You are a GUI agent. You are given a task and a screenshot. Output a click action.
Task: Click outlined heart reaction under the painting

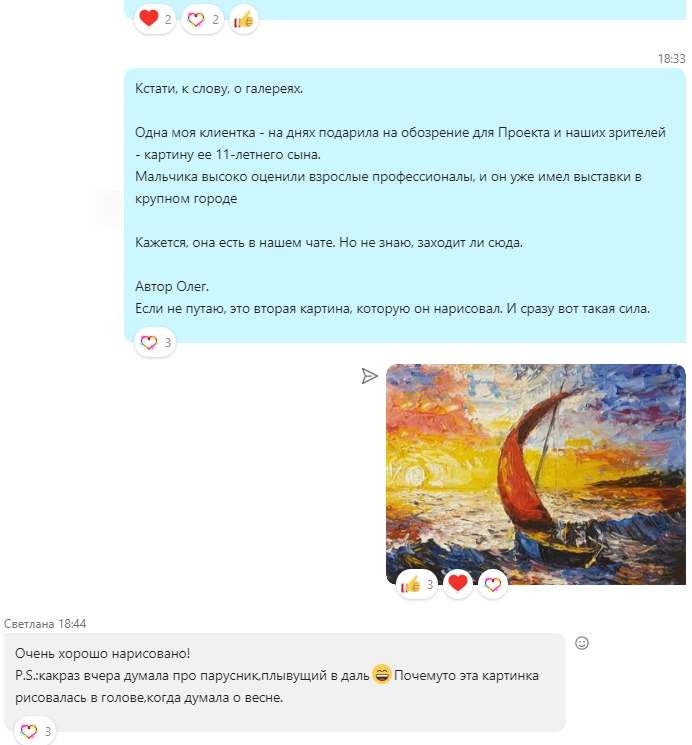tap(493, 584)
